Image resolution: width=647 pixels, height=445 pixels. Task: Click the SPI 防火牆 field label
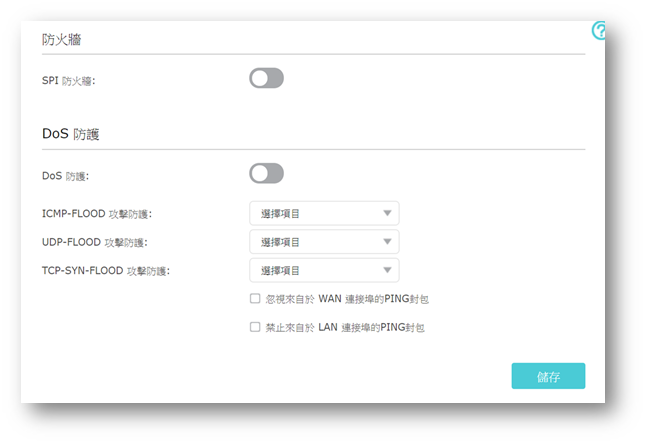[68, 80]
